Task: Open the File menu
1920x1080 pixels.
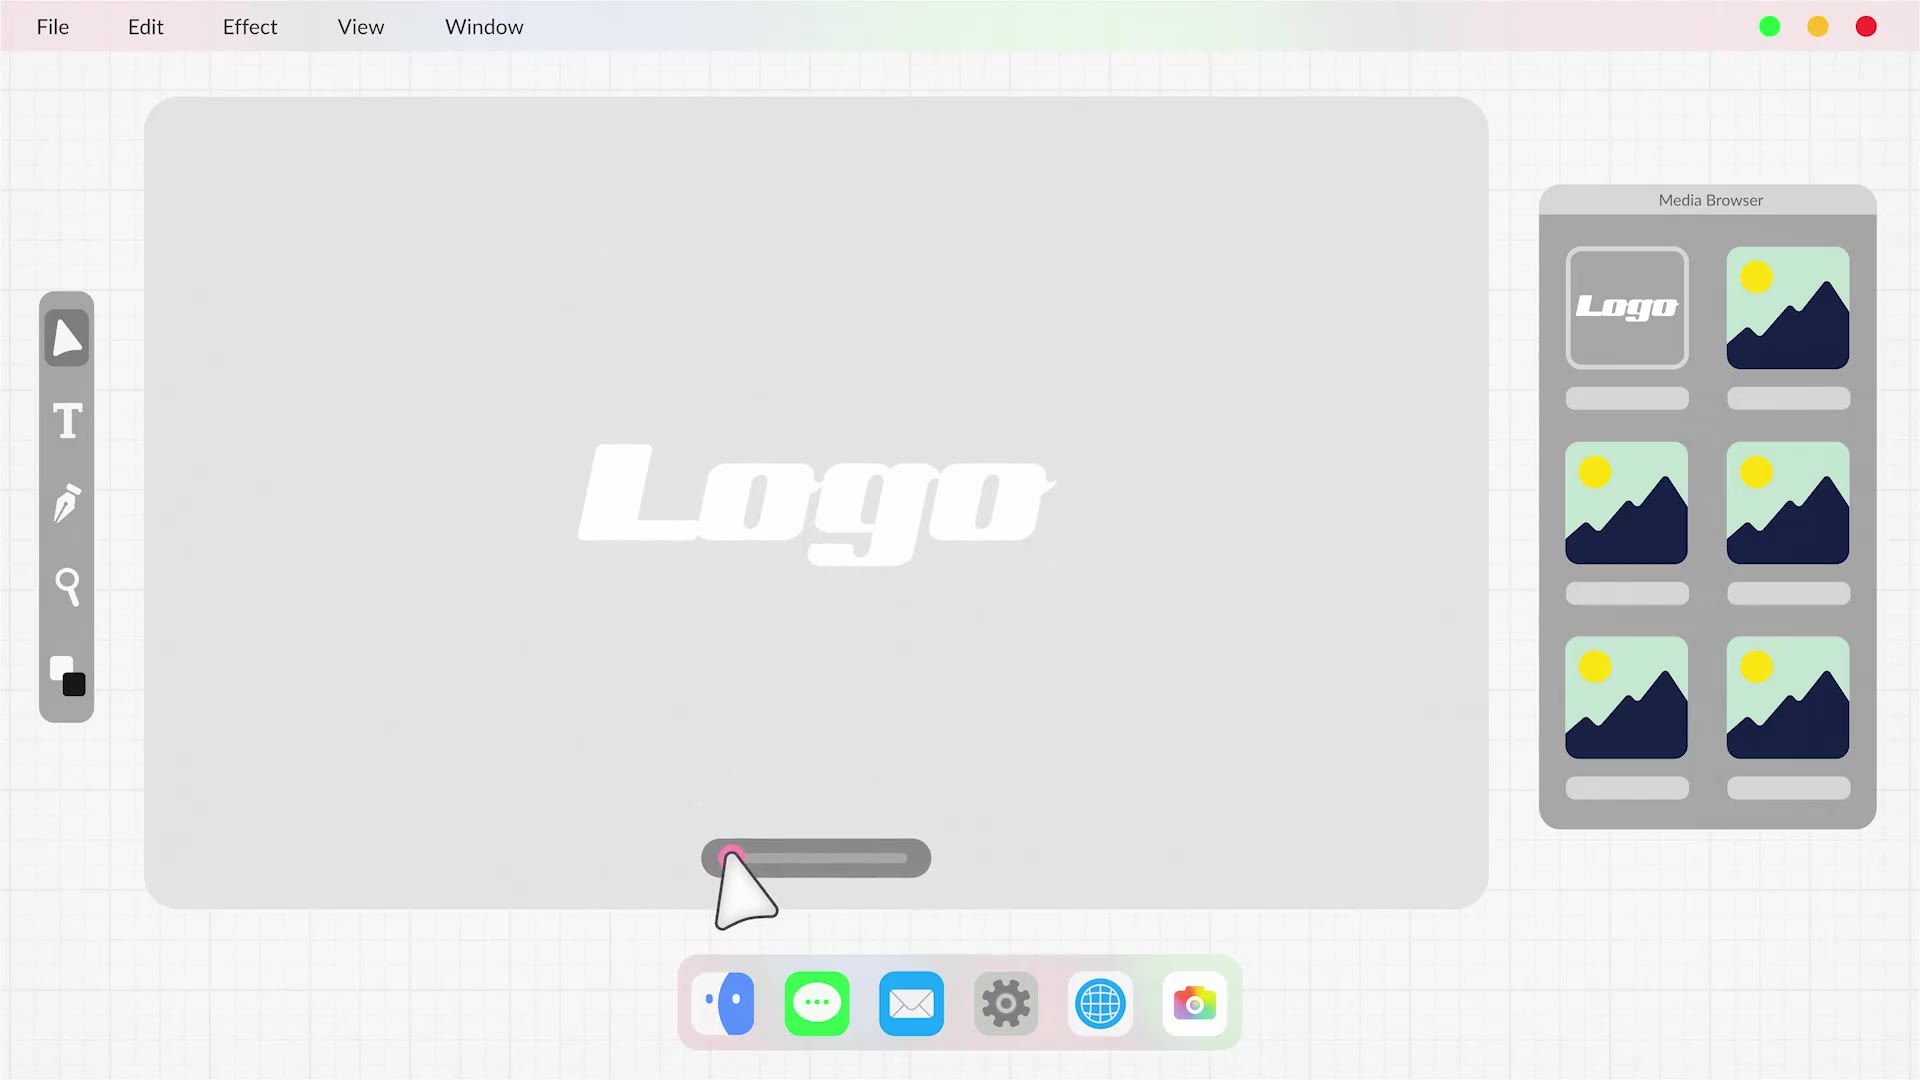Action: [x=51, y=26]
